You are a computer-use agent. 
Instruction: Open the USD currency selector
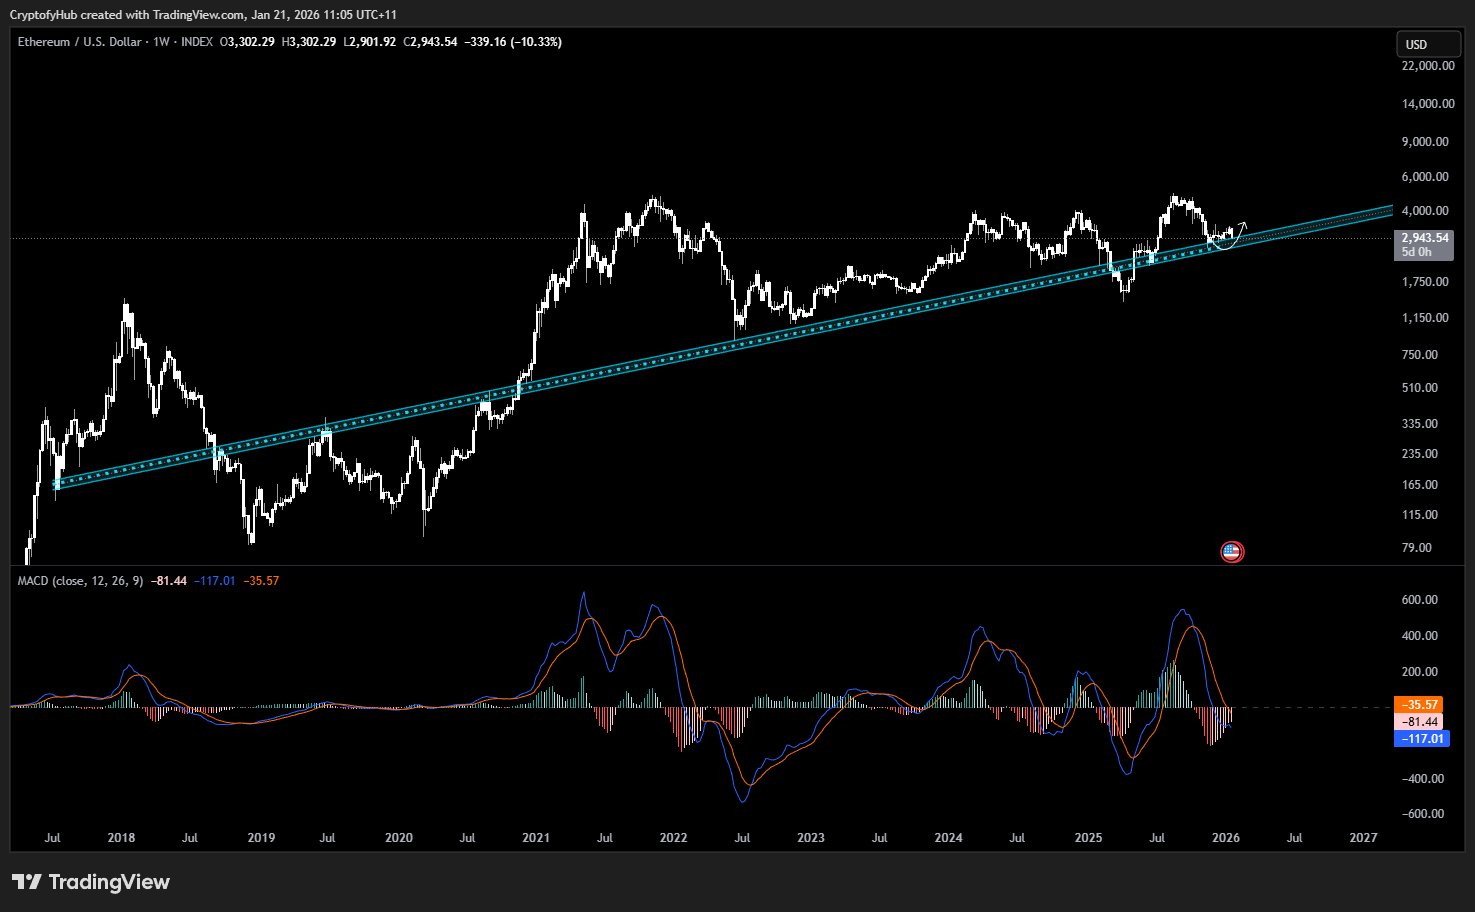1424,44
